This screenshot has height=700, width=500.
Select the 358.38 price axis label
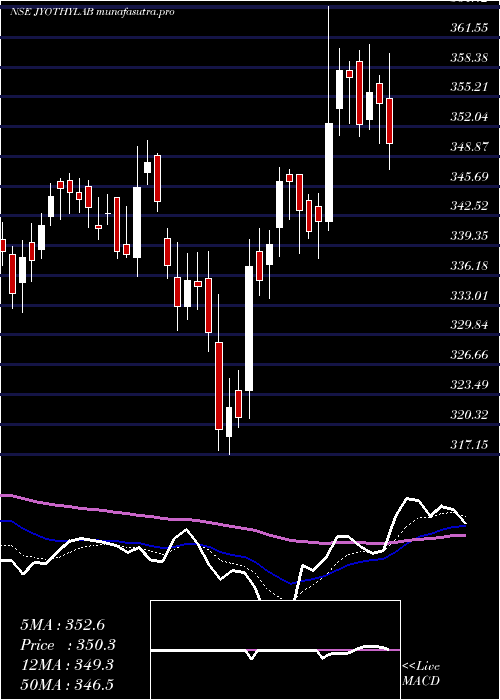tap(468, 58)
